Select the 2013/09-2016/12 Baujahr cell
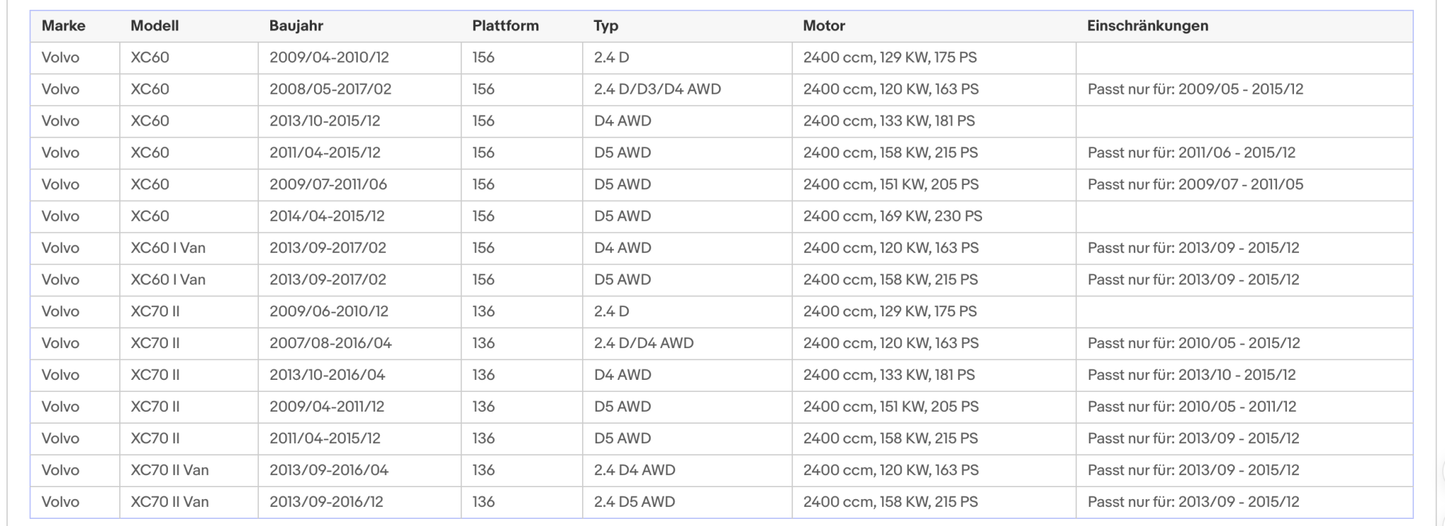Viewport: 1445px width, 526px height. pos(326,502)
